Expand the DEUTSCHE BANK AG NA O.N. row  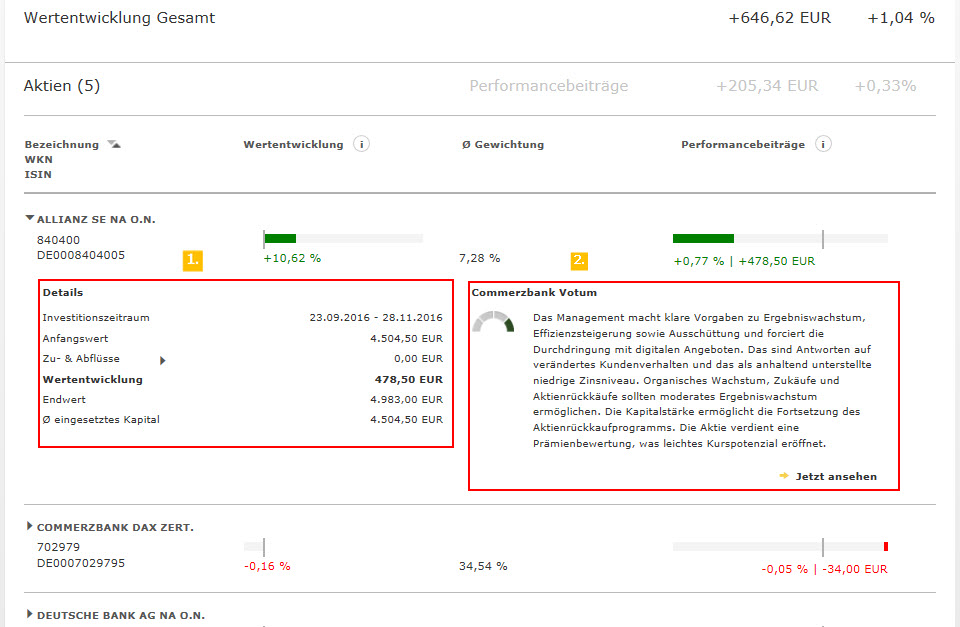[30, 615]
